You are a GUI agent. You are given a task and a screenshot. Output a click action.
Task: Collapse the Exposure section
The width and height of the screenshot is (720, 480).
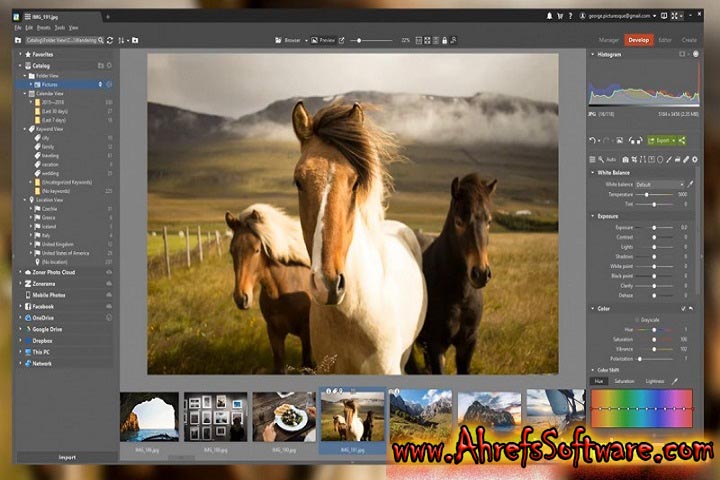(592, 215)
